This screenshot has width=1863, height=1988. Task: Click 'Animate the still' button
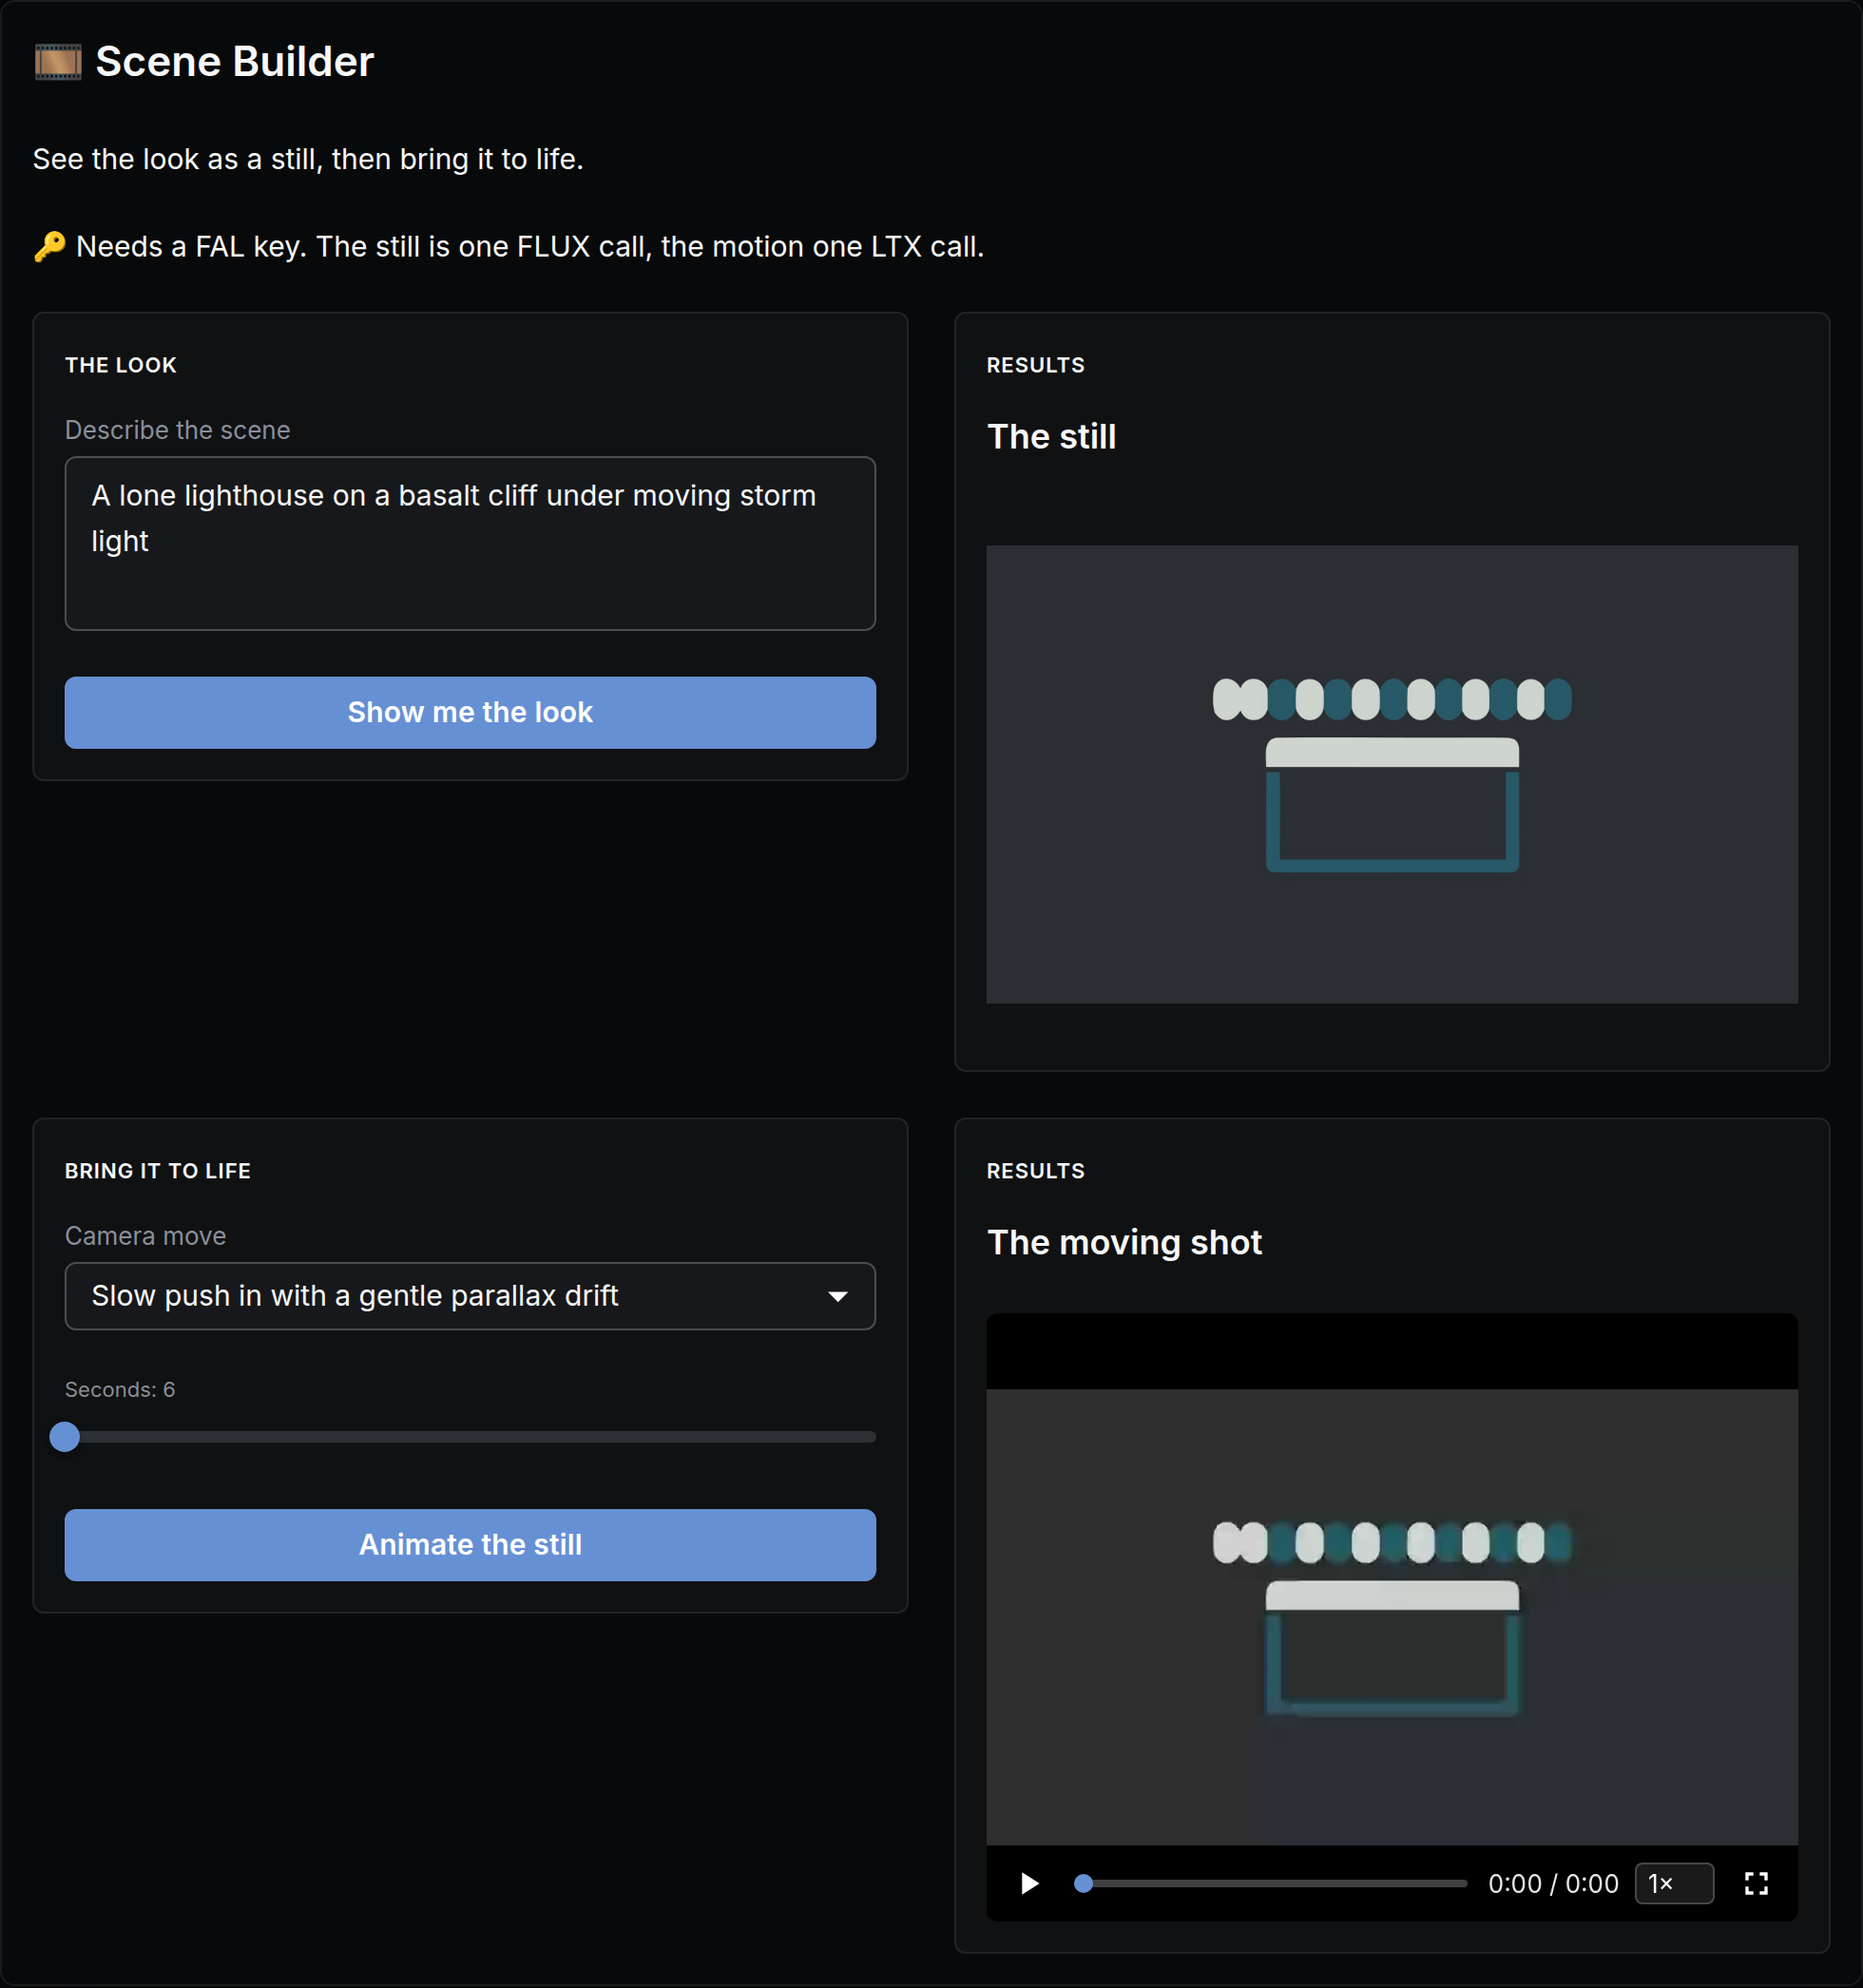pyautogui.click(x=470, y=1545)
